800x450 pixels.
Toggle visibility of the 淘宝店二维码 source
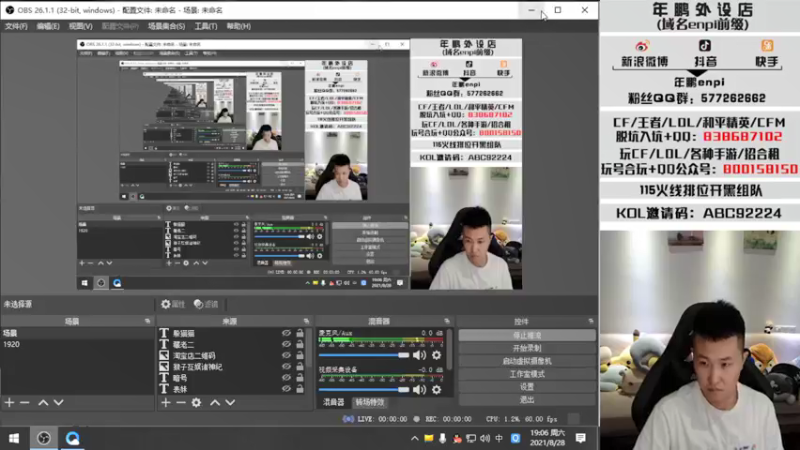coord(286,356)
